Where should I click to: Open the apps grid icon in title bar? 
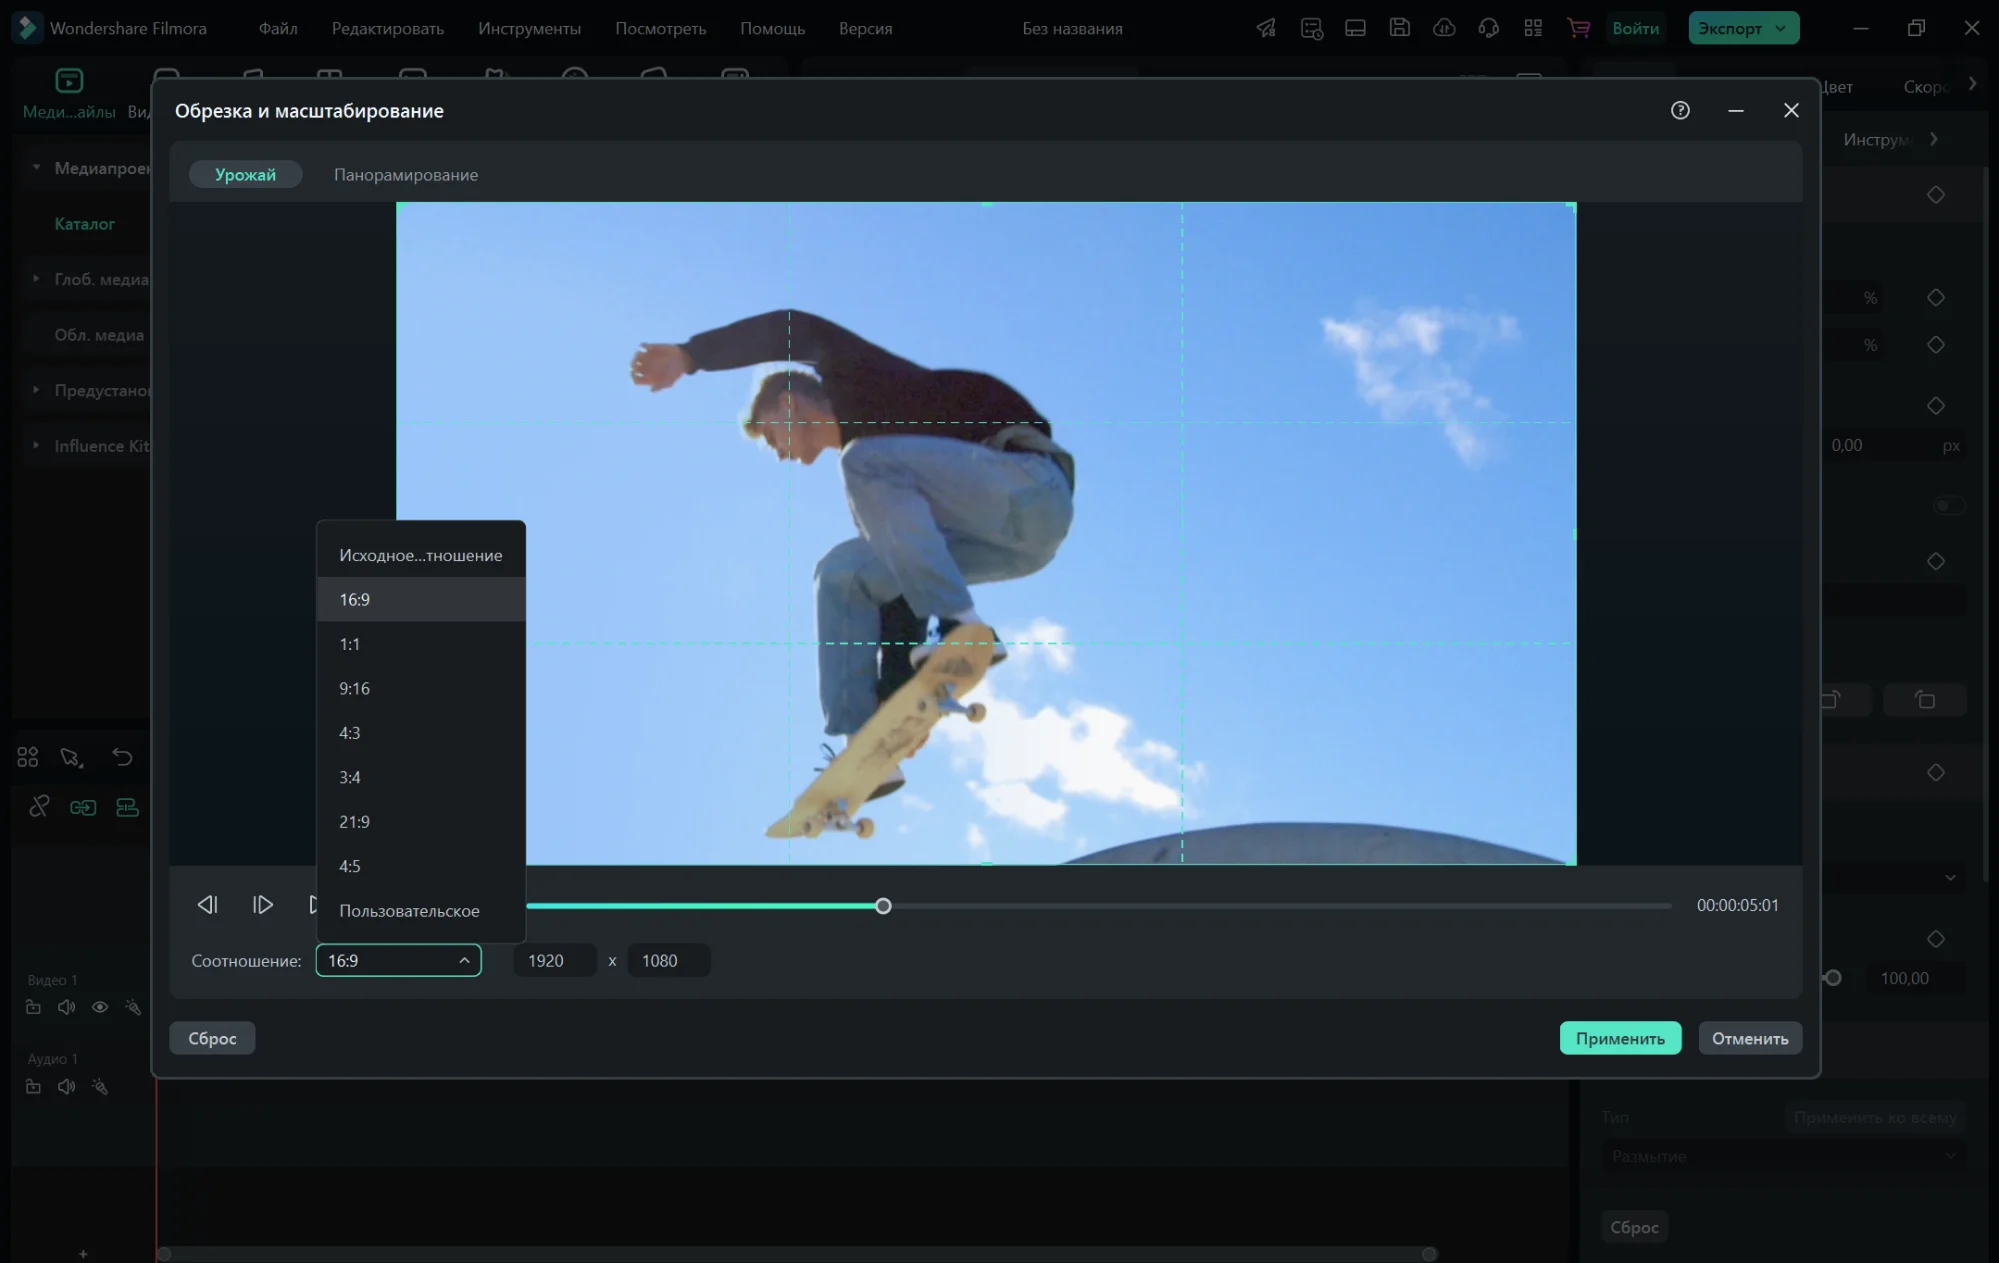(1533, 28)
